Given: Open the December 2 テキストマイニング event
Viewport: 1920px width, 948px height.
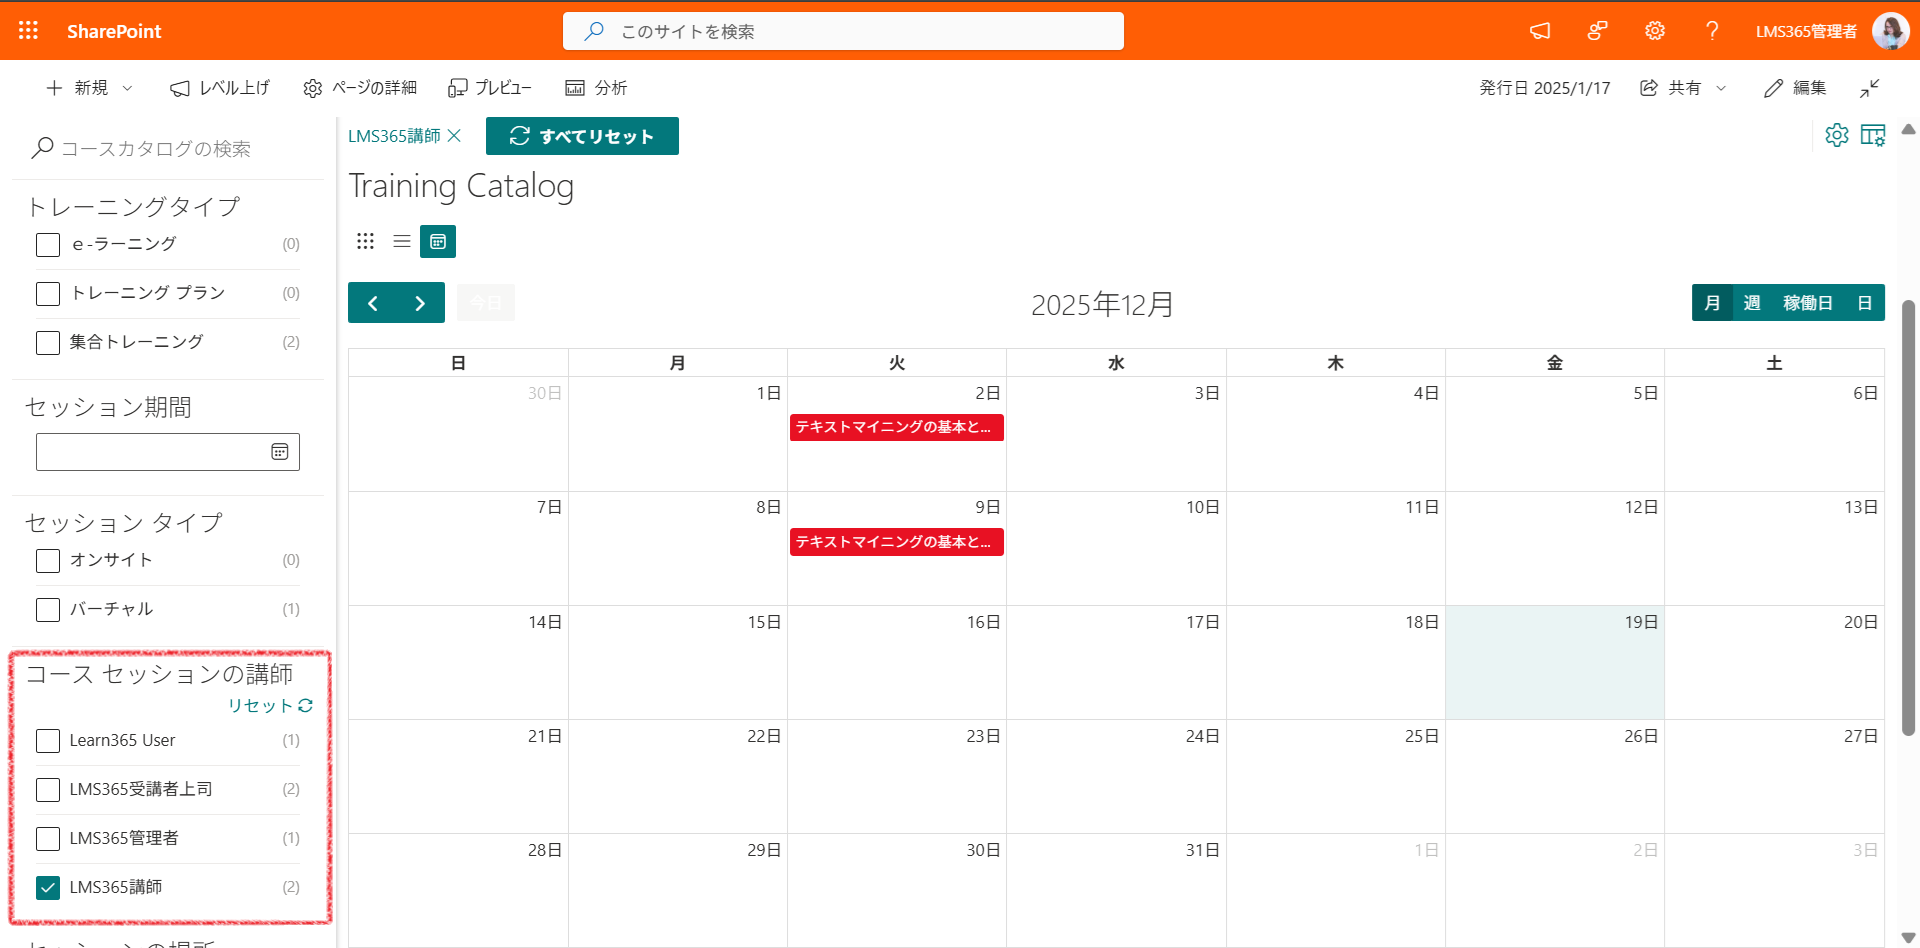Looking at the screenshot, I should [x=896, y=427].
